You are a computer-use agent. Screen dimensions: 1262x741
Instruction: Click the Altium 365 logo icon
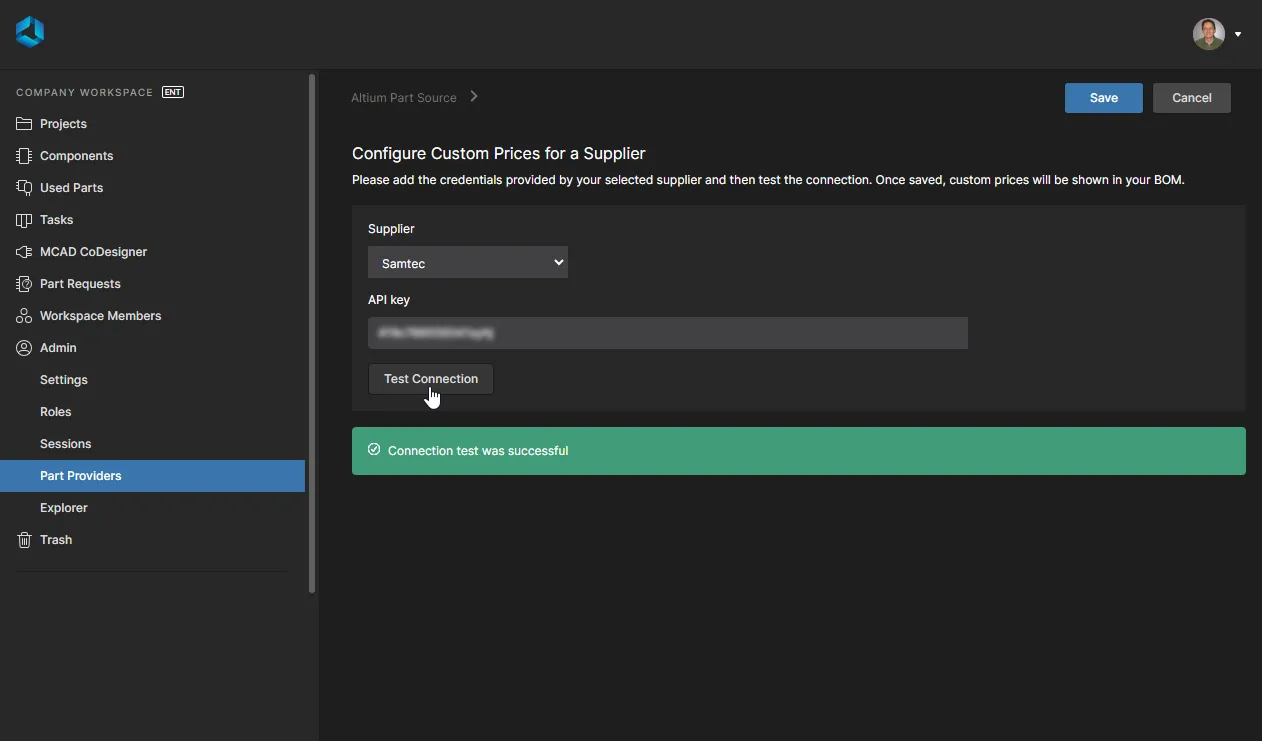[x=30, y=33]
